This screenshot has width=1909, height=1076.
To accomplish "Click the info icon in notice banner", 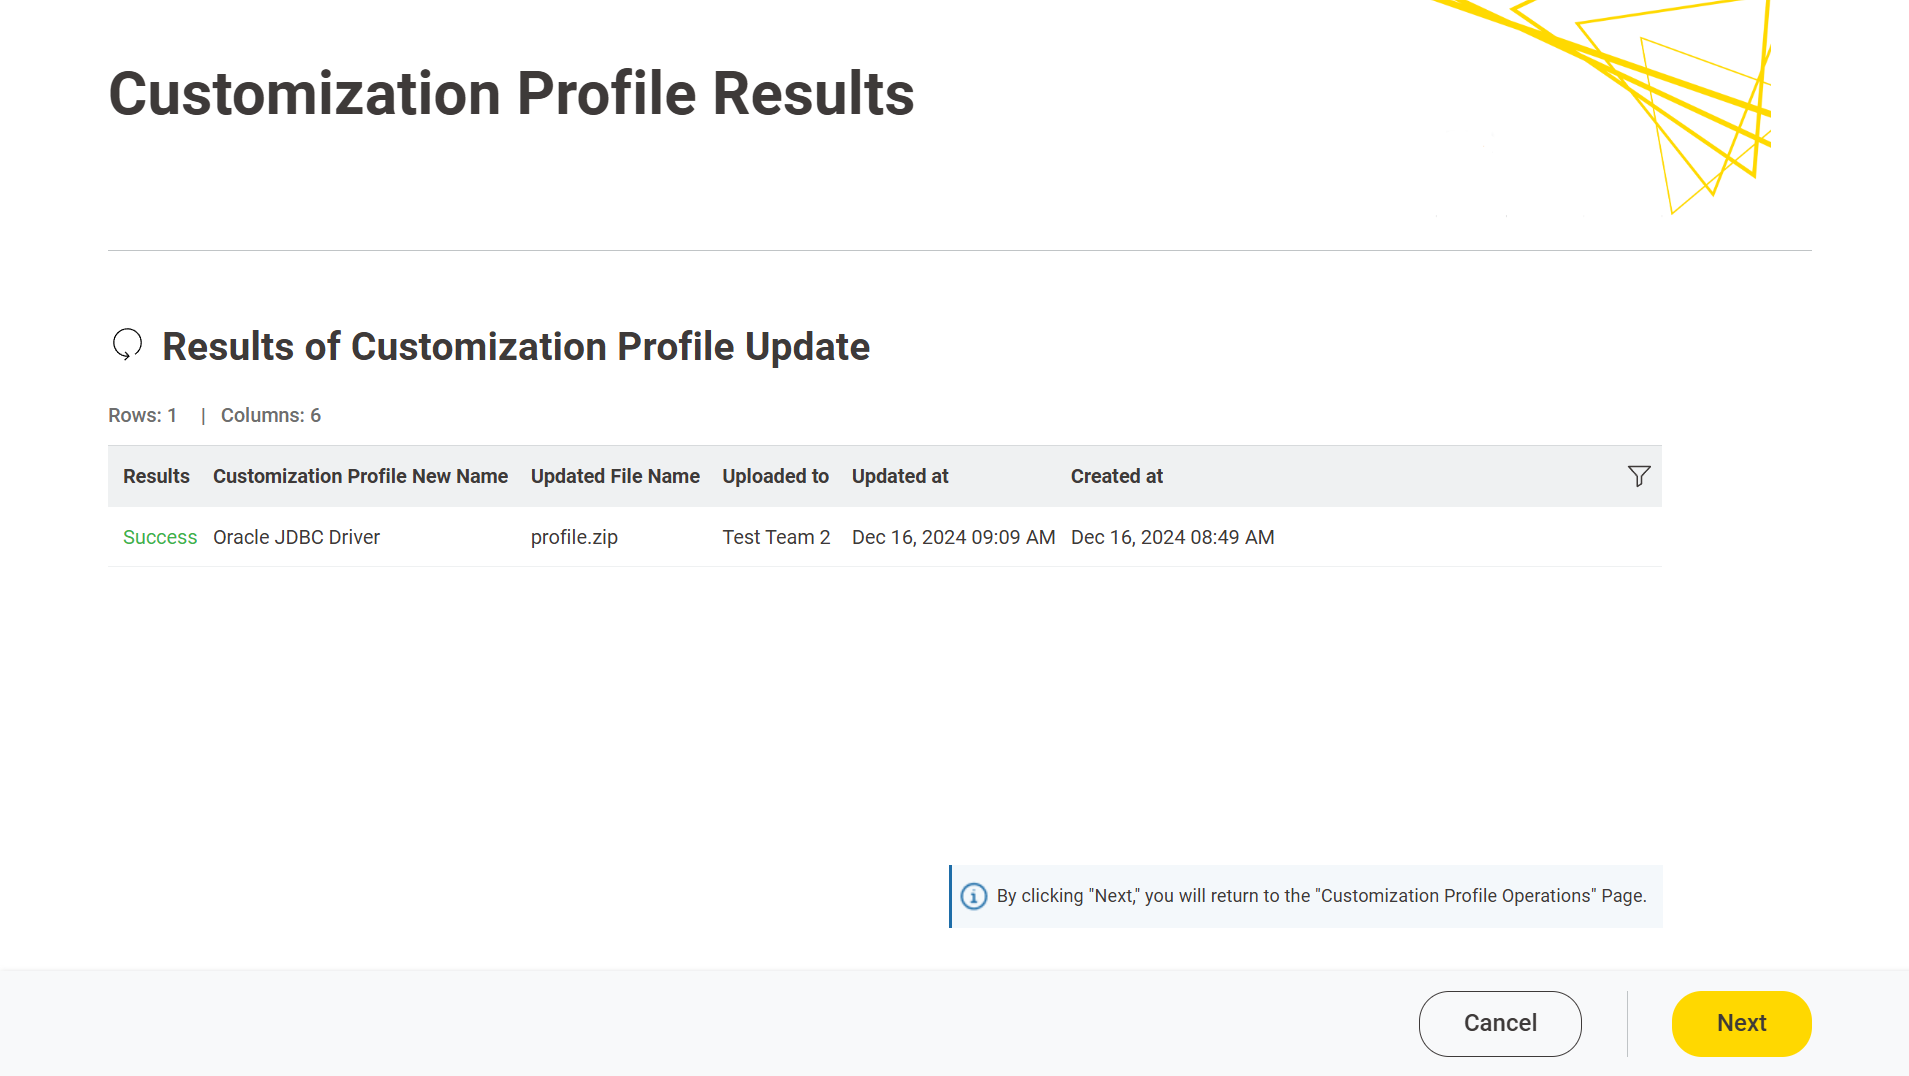I will pyautogui.click(x=973, y=896).
